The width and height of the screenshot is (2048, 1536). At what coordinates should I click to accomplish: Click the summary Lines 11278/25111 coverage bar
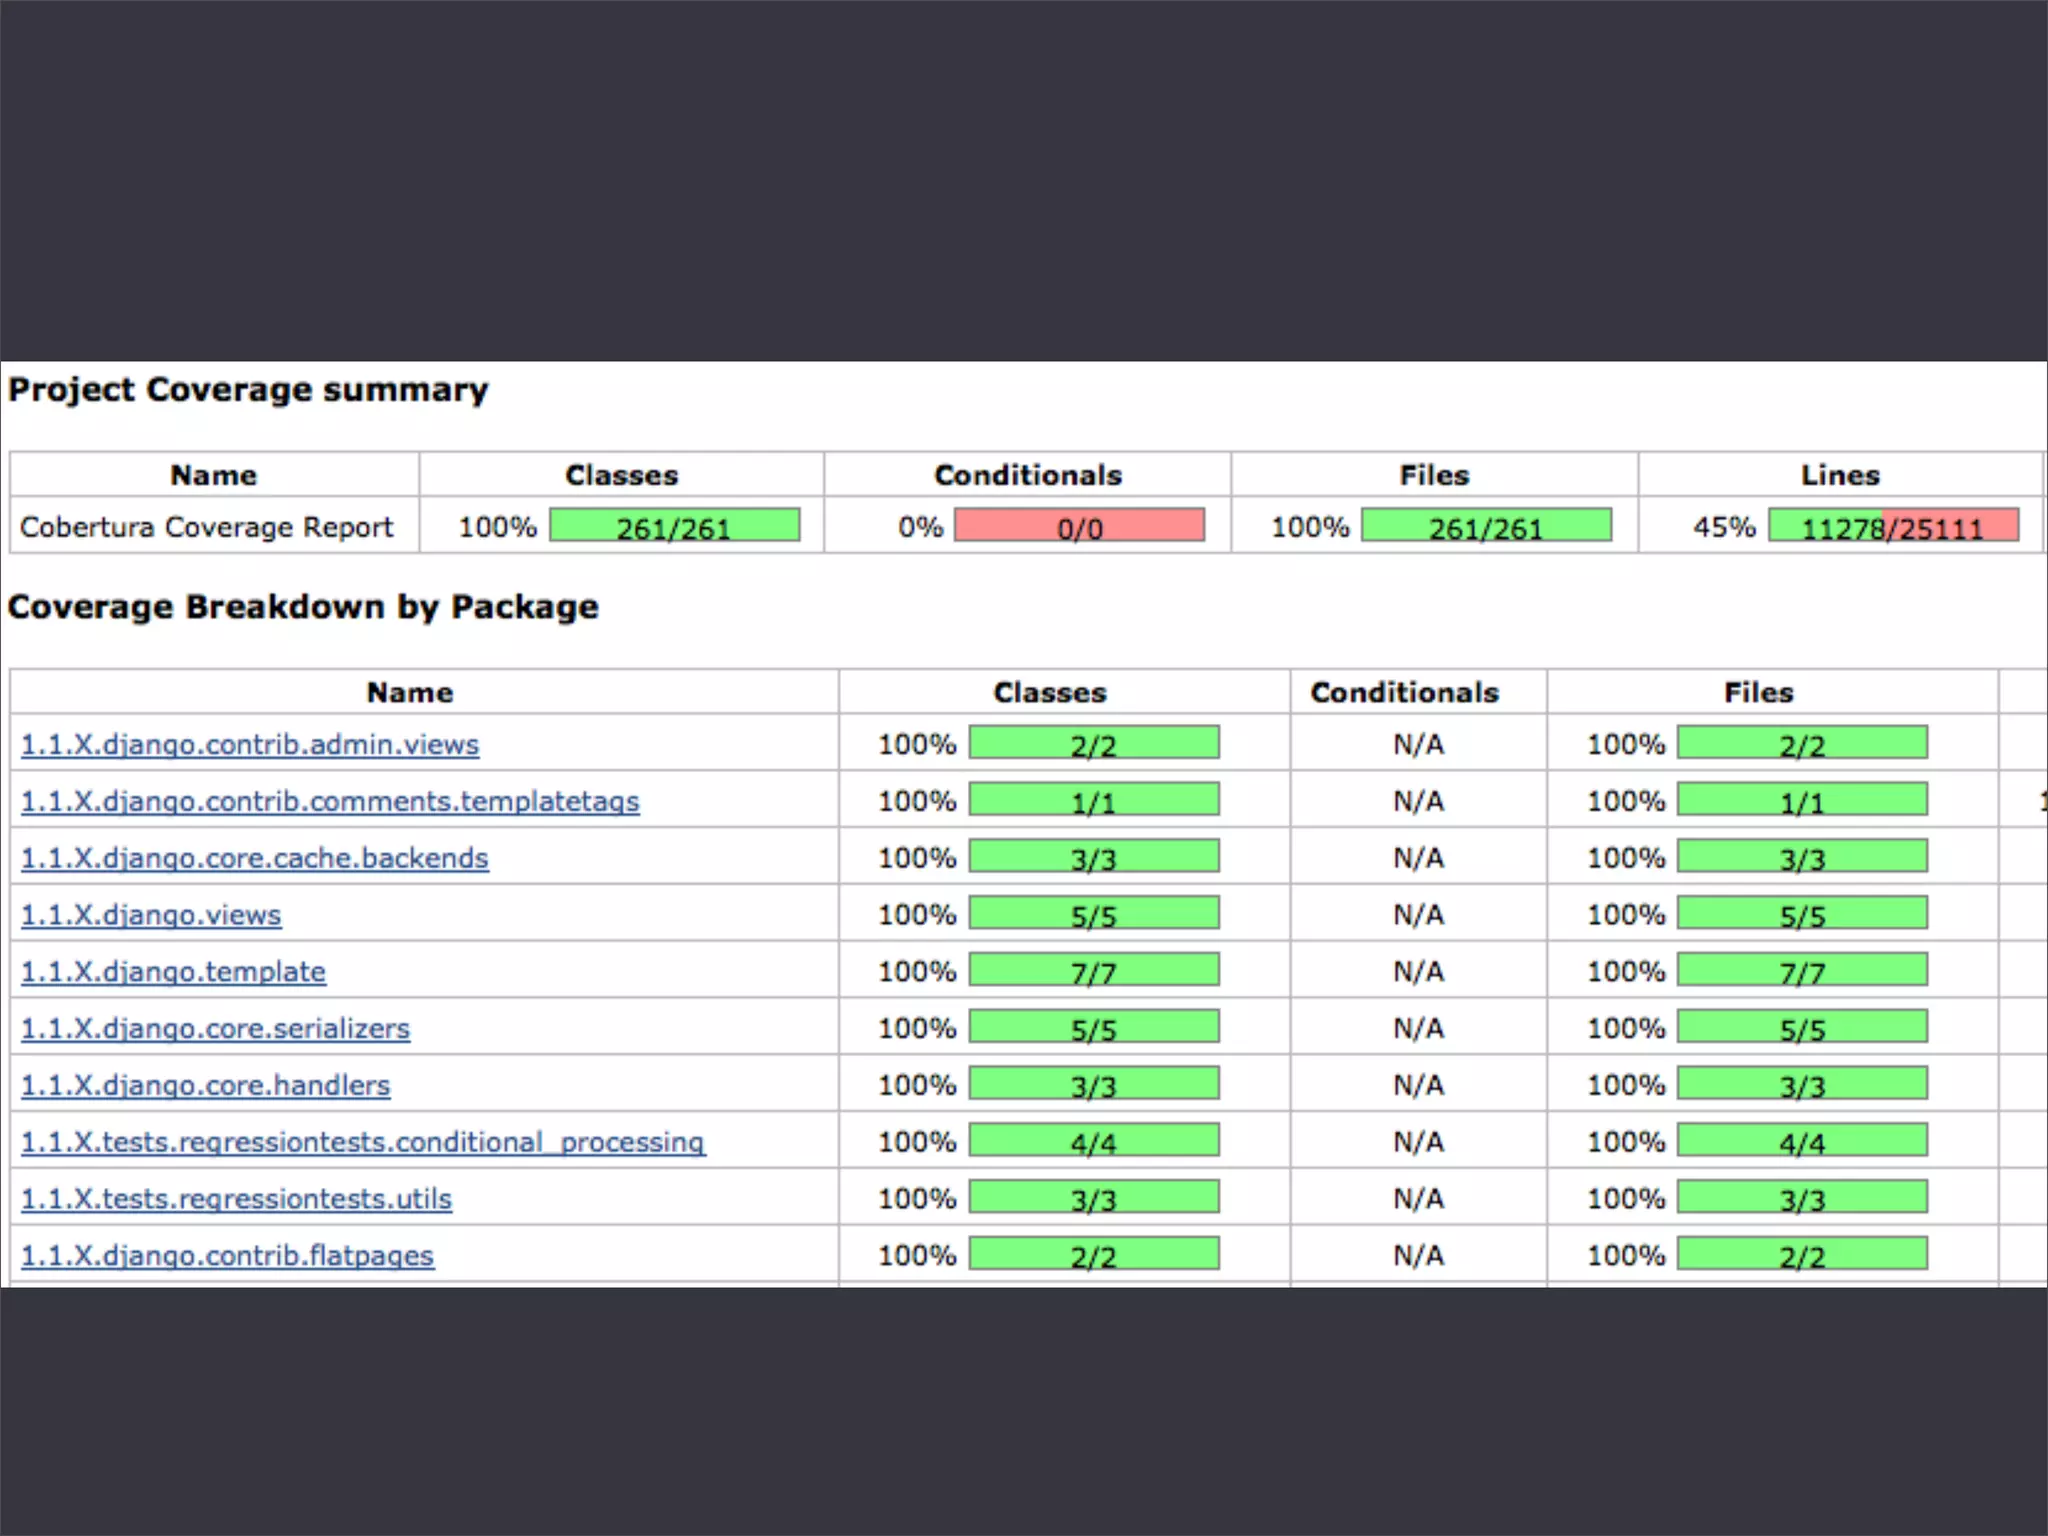[x=1893, y=526]
